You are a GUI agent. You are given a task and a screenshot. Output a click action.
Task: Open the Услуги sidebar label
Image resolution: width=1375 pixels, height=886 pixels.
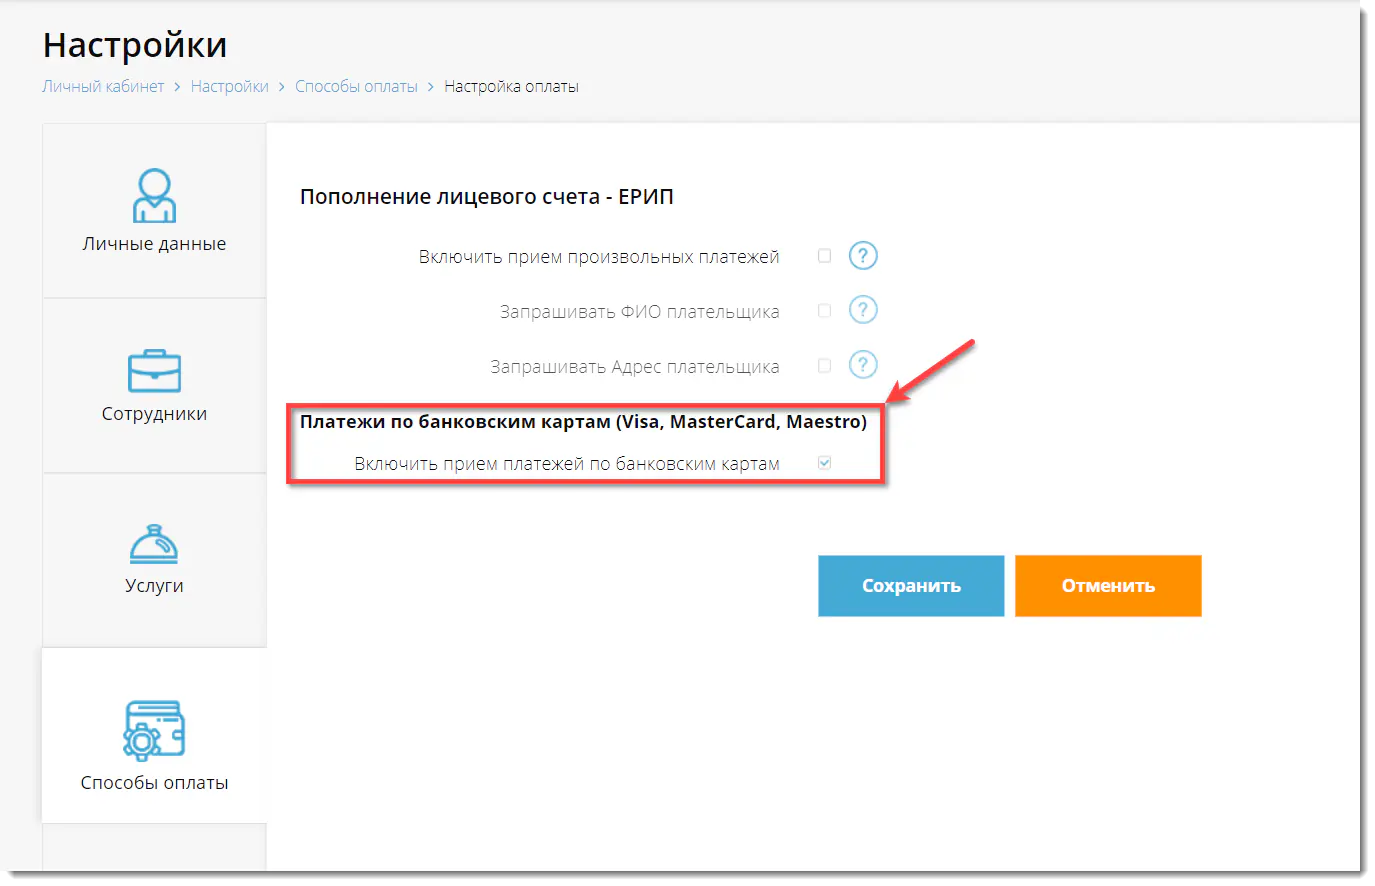(x=154, y=586)
